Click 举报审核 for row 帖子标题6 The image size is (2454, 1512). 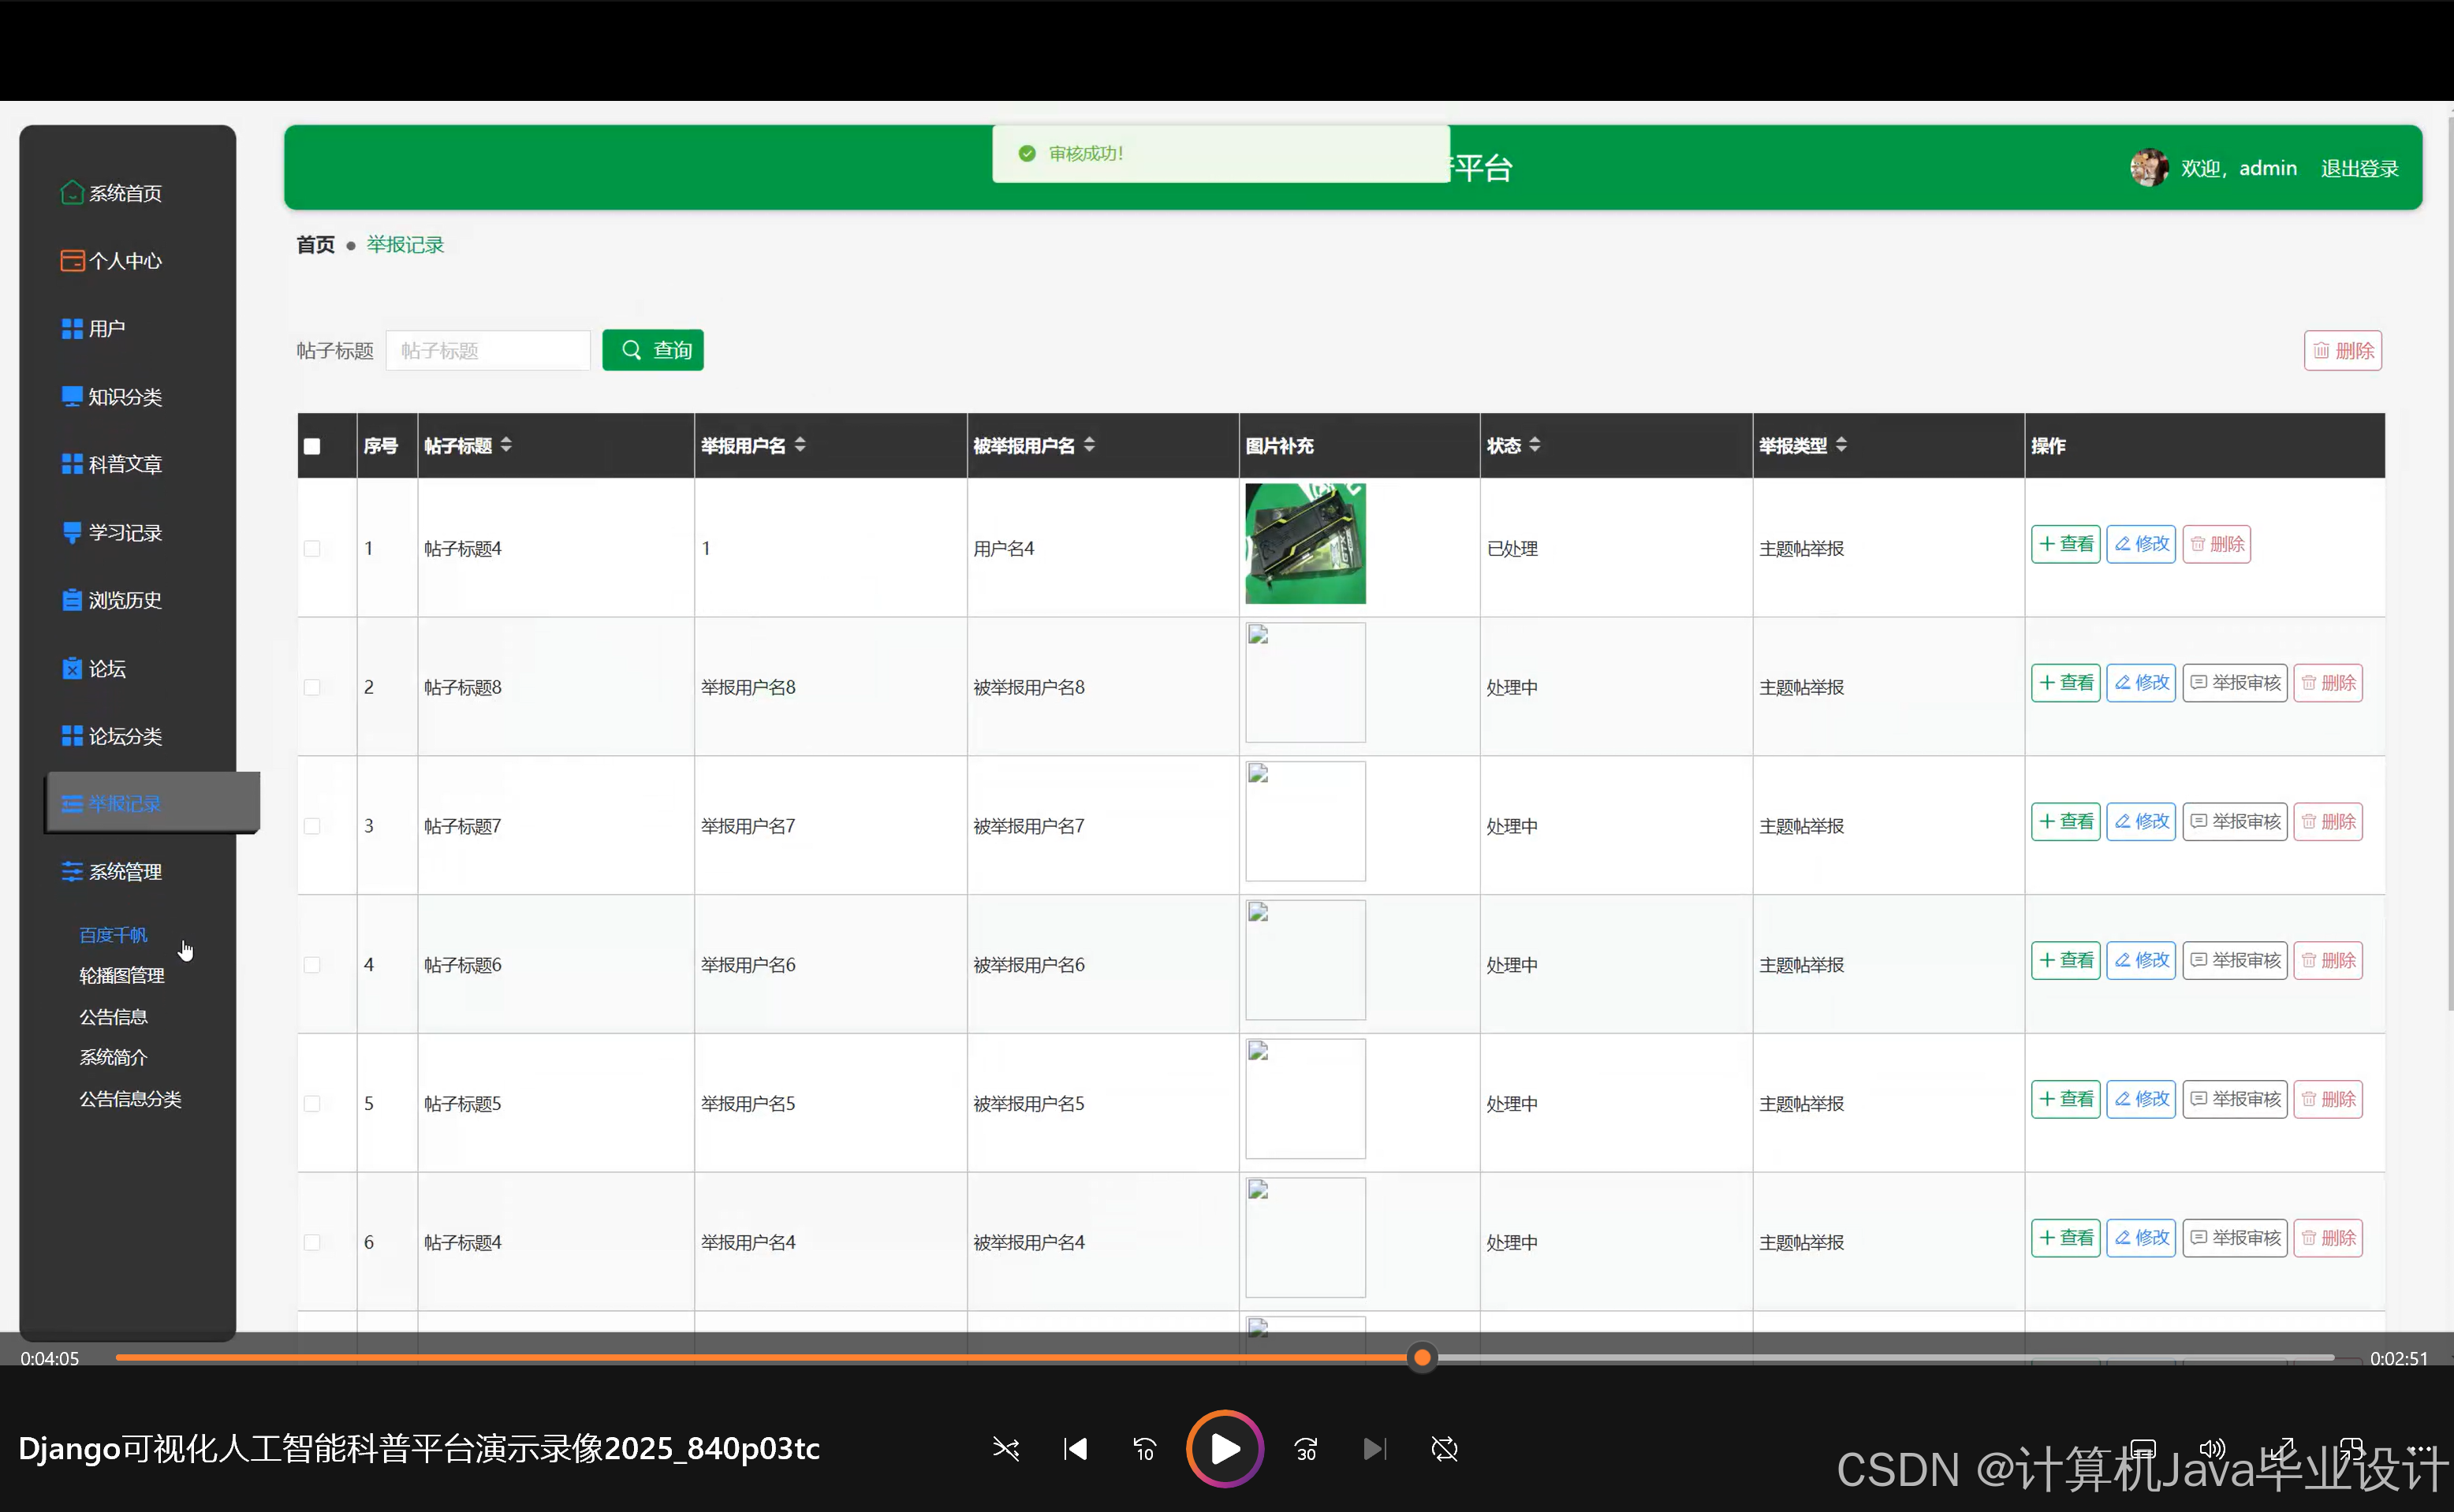(x=2235, y=961)
